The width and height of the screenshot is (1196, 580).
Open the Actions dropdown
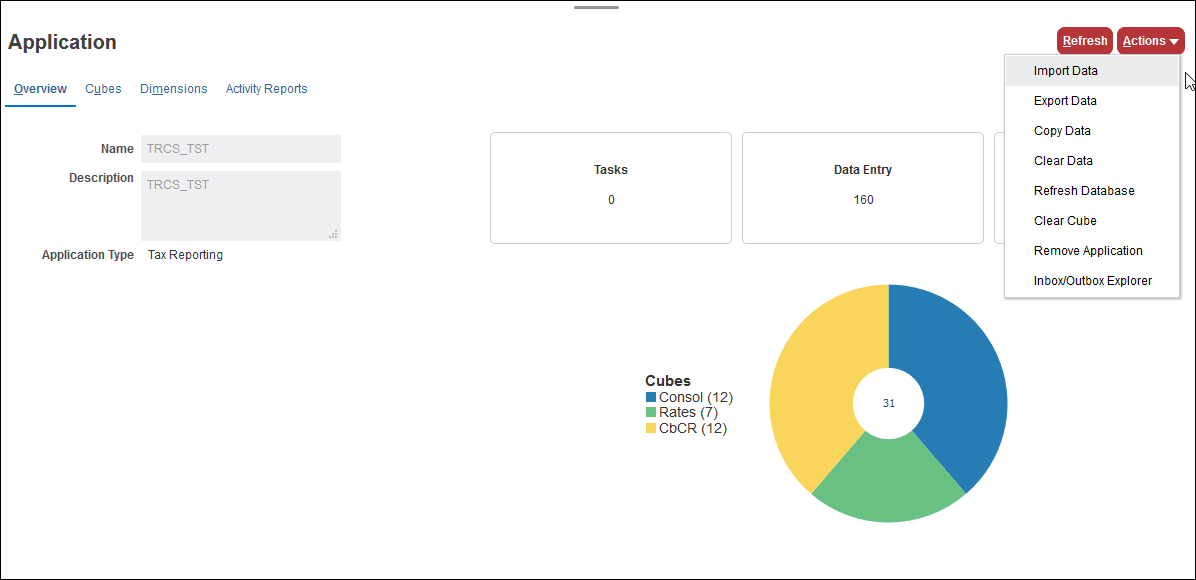click(x=1149, y=40)
